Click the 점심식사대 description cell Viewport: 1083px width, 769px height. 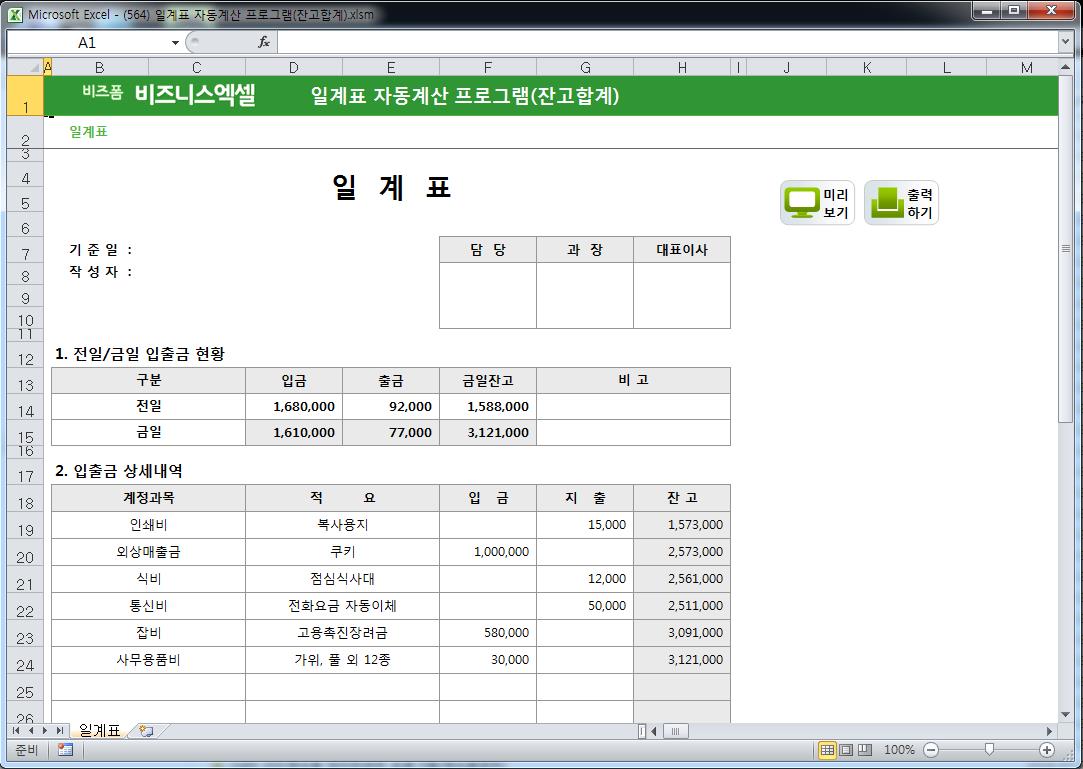tap(343, 579)
